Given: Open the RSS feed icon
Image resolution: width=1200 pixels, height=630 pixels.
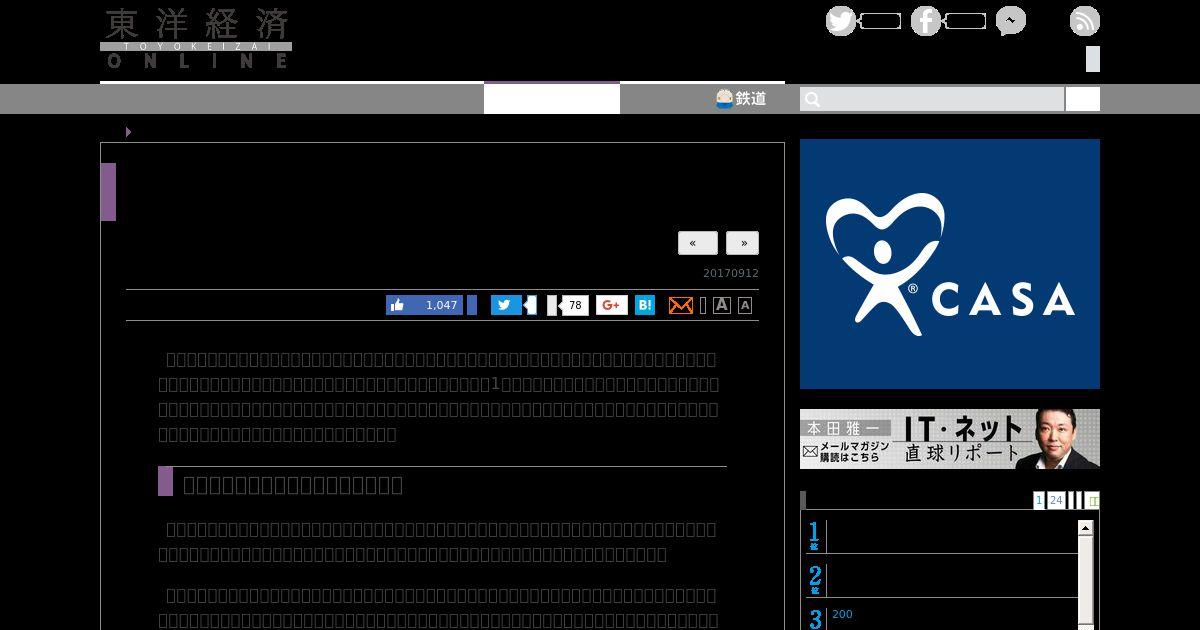Looking at the screenshot, I should tap(1085, 21).
